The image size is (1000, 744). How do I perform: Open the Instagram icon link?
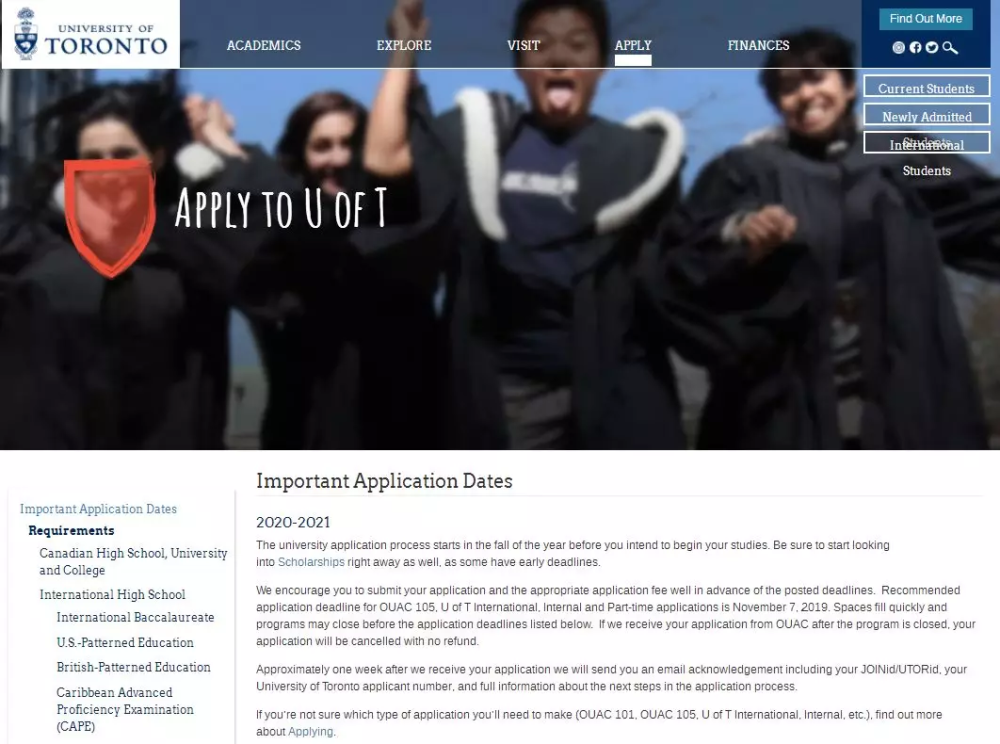click(898, 47)
